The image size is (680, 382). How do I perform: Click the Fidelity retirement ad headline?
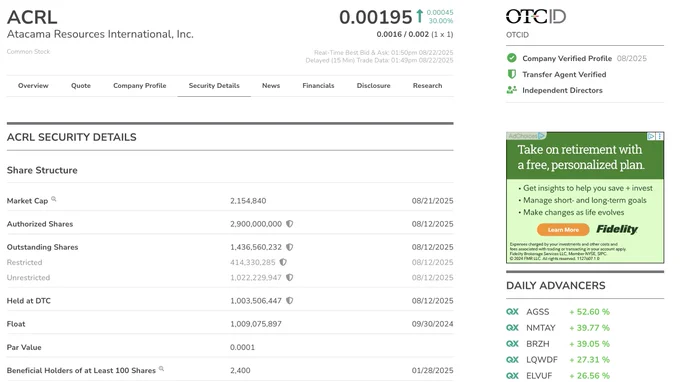click(581, 157)
